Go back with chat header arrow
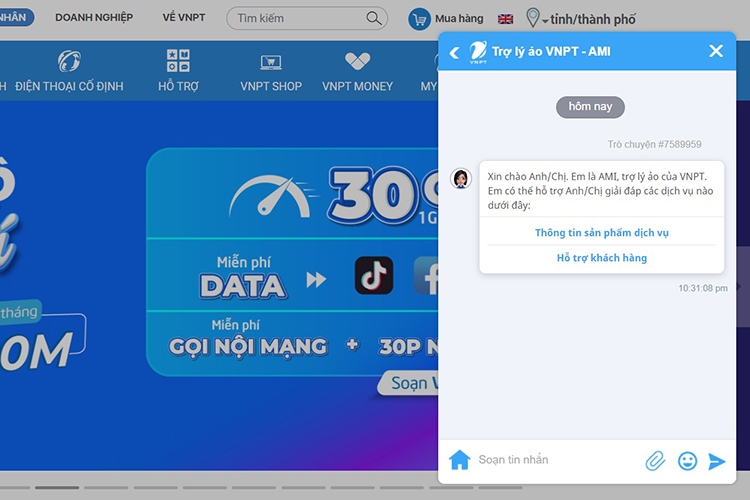Viewport: 750px width, 500px height. point(454,52)
